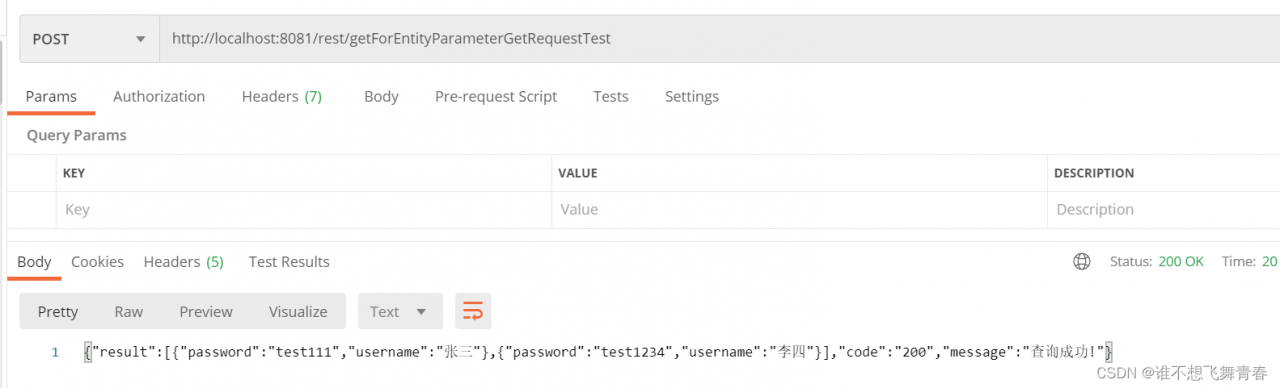Open the POST method dropdown

coord(89,39)
